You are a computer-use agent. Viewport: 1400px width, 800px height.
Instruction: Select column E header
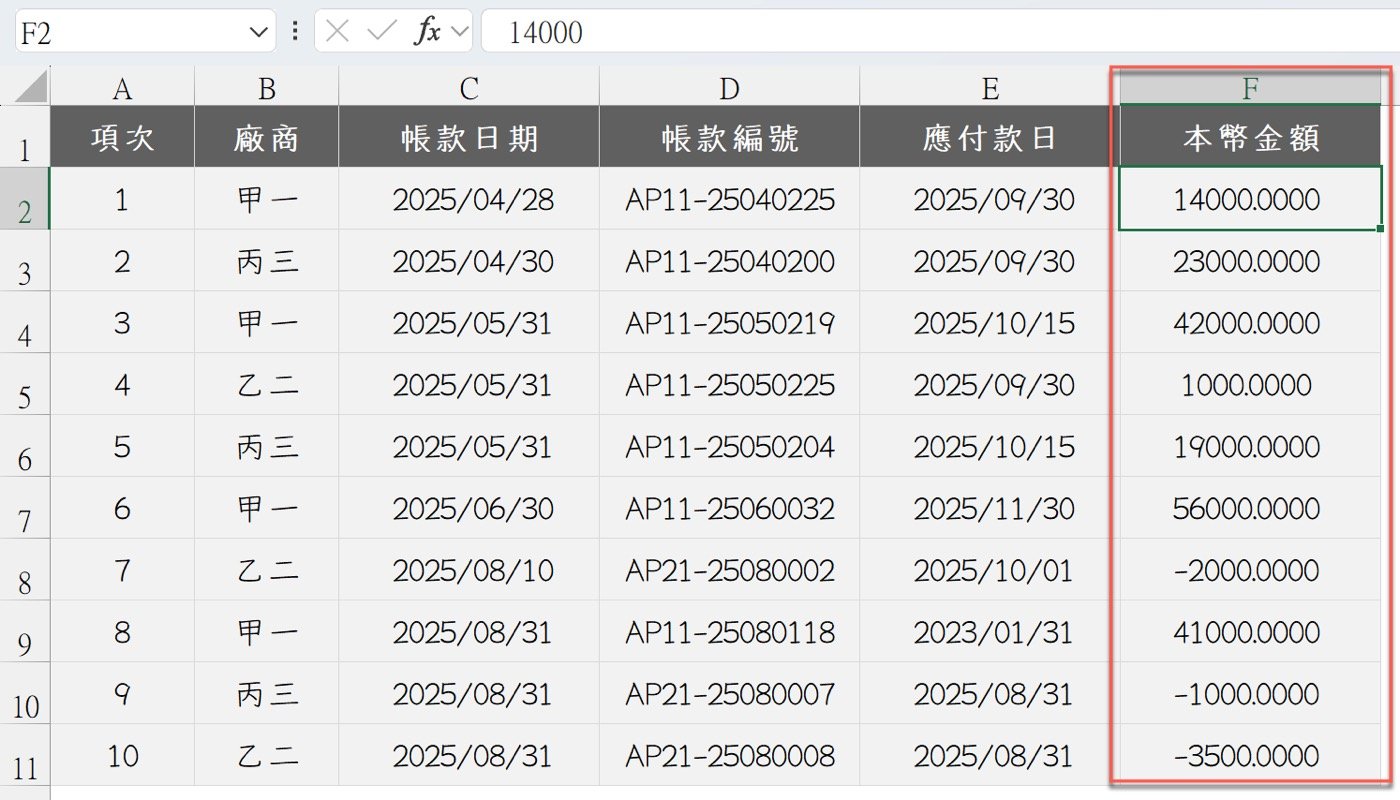click(989, 88)
